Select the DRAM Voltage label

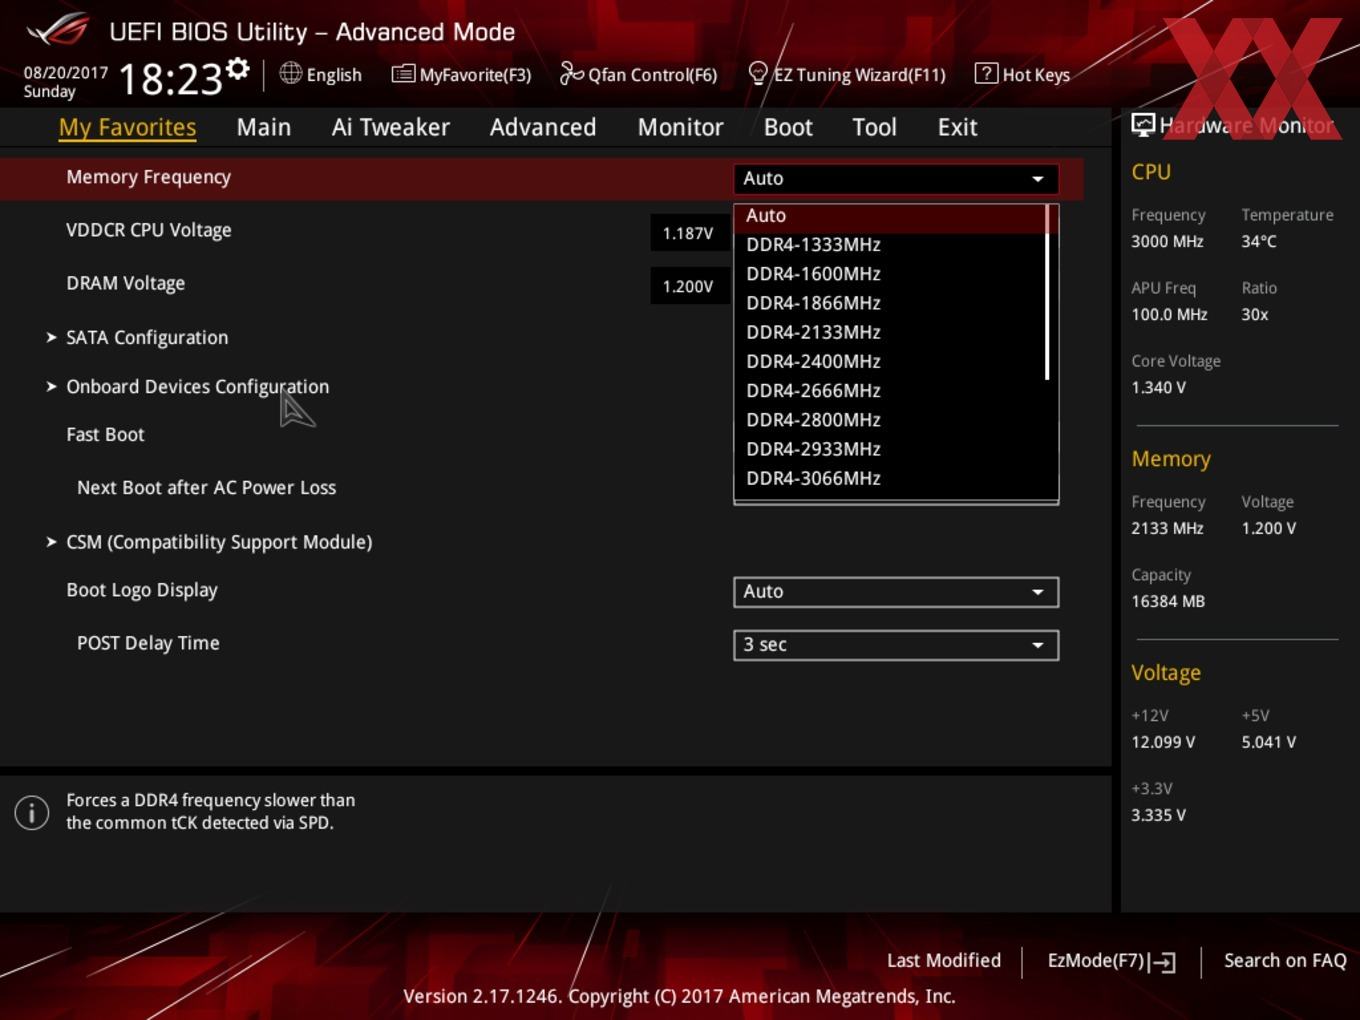click(x=126, y=283)
